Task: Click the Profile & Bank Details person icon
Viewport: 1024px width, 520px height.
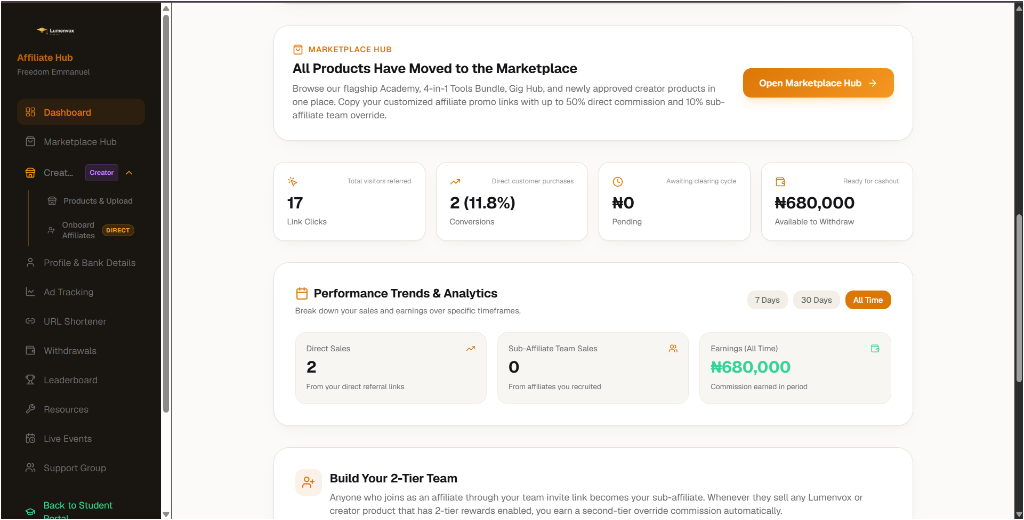Action: point(30,263)
